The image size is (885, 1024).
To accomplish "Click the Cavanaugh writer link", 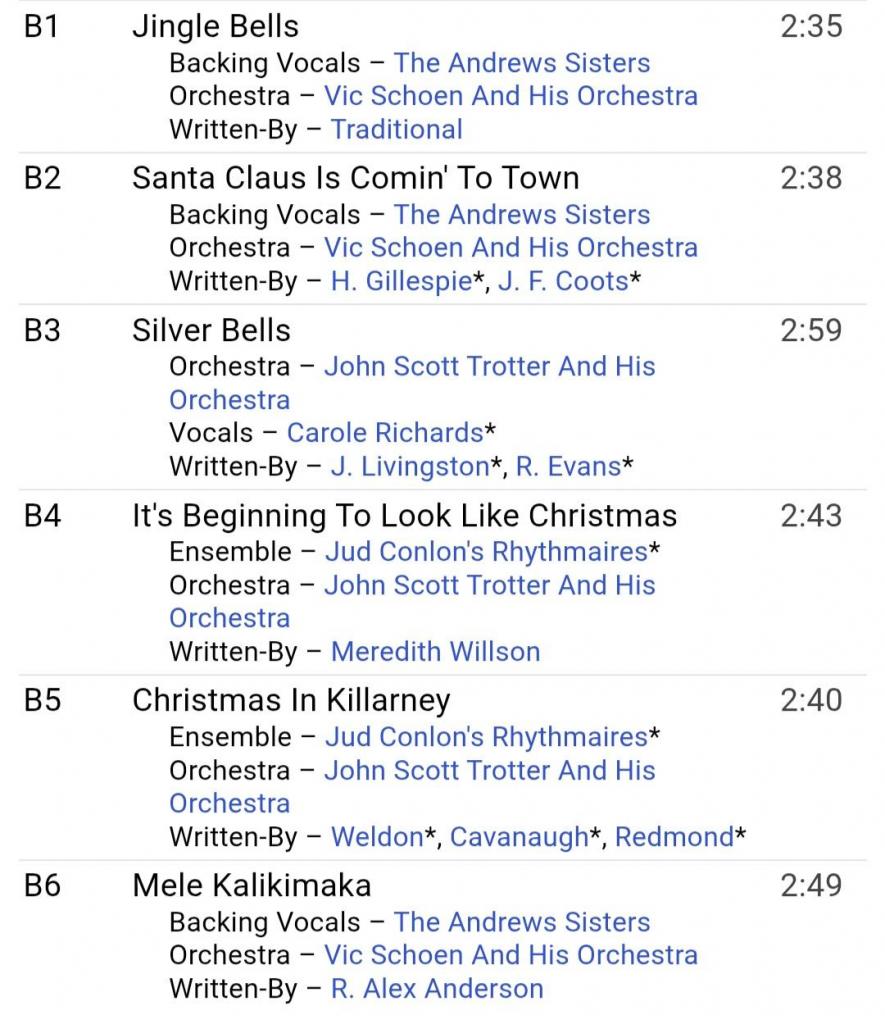I will click(519, 837).
